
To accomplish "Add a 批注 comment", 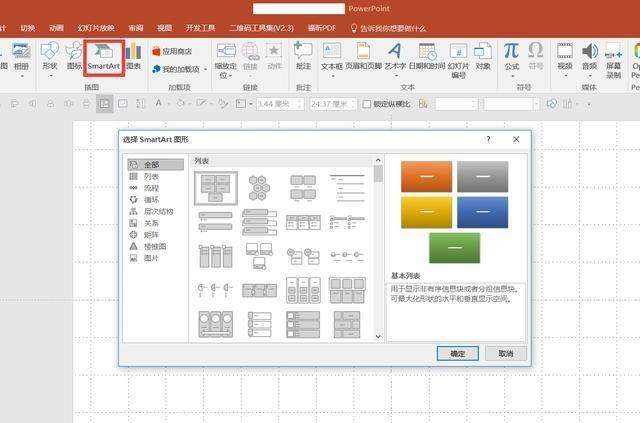I will (303, 57).
